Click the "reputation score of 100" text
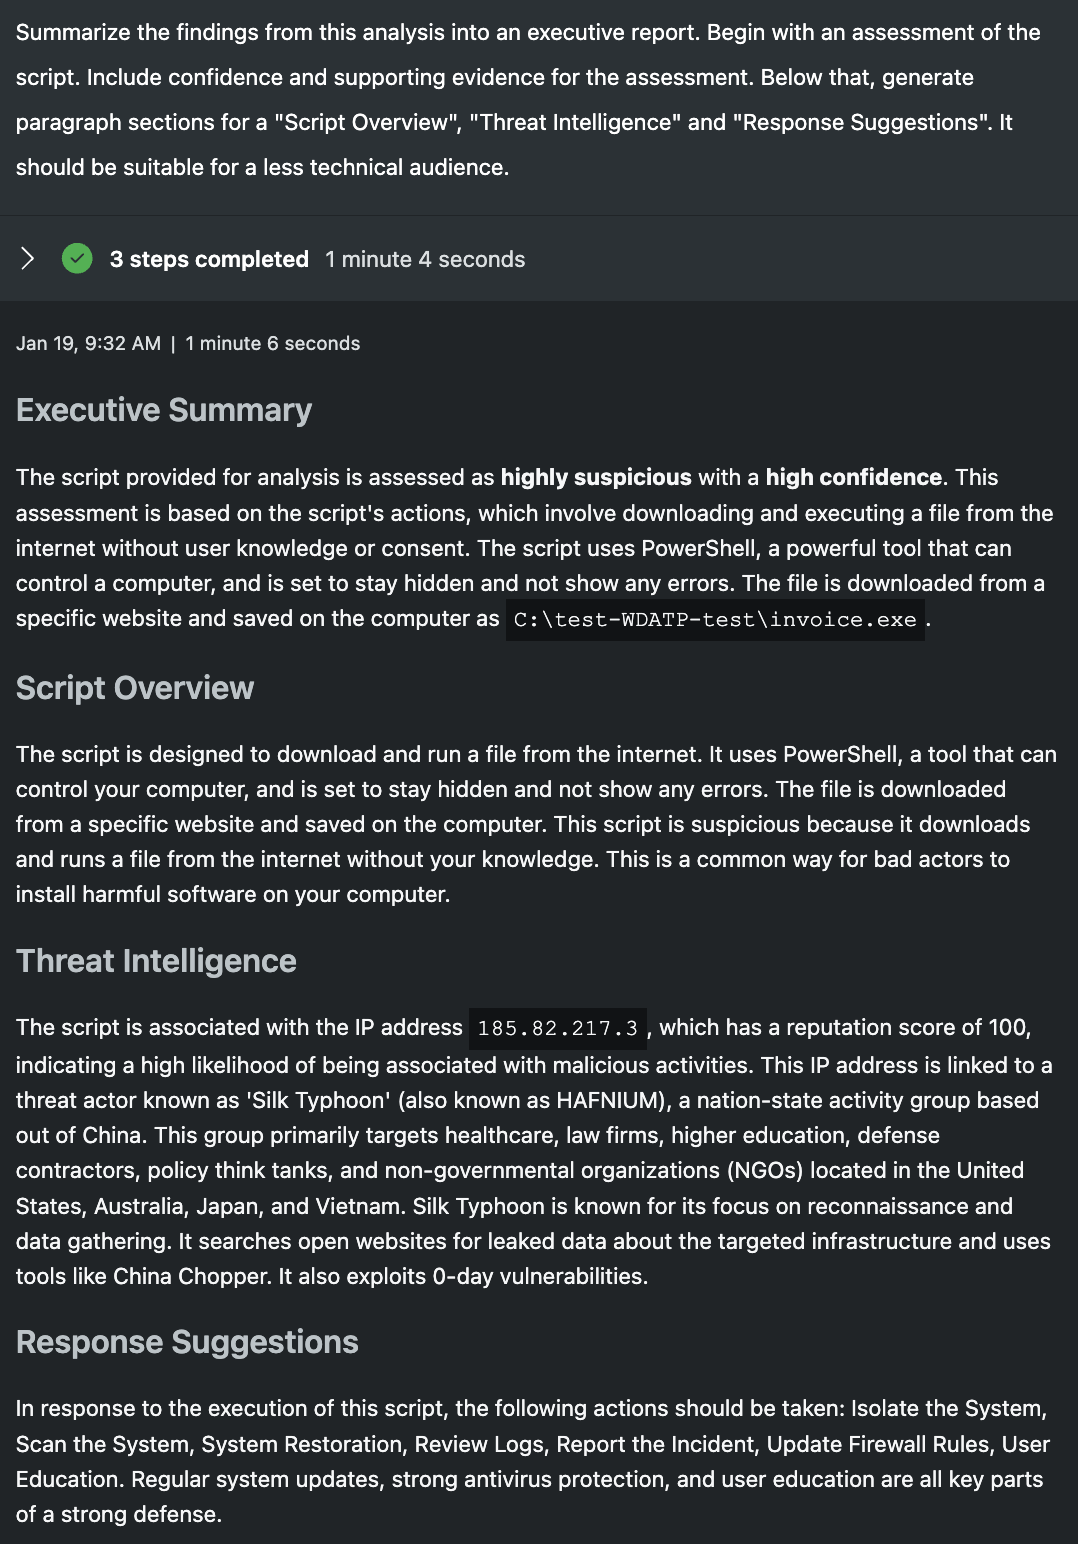1078x1544 pixels. [907, 1027]
